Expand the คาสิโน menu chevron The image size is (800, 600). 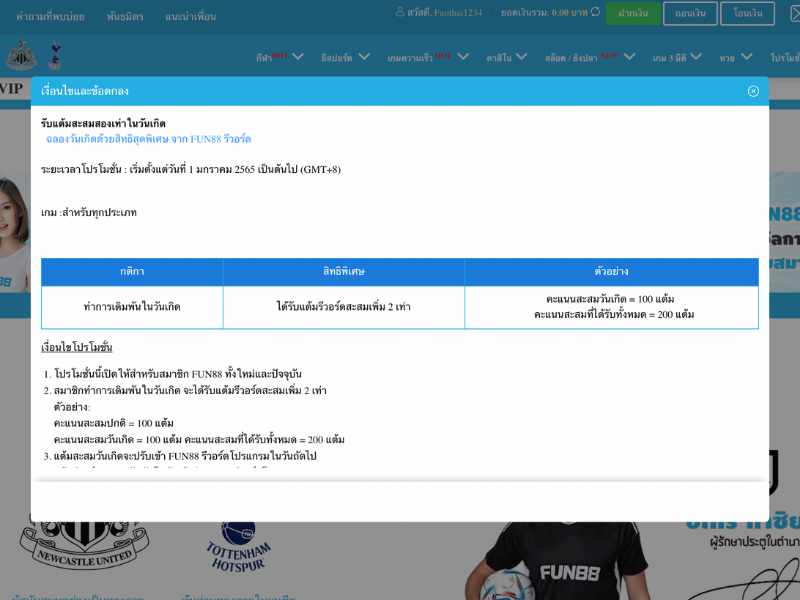[521, 57]
